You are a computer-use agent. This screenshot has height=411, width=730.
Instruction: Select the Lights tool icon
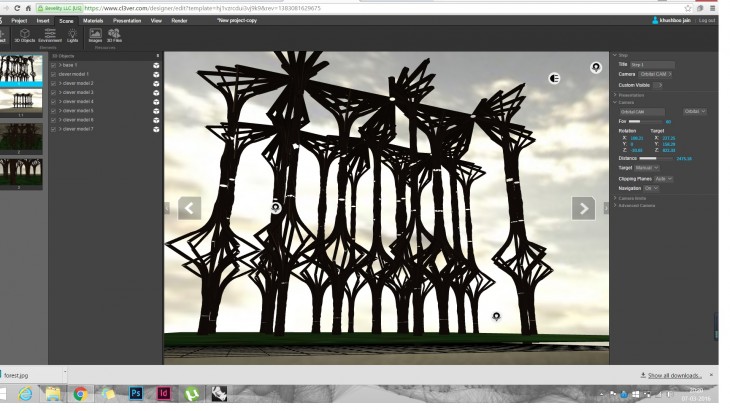(72, 35)
